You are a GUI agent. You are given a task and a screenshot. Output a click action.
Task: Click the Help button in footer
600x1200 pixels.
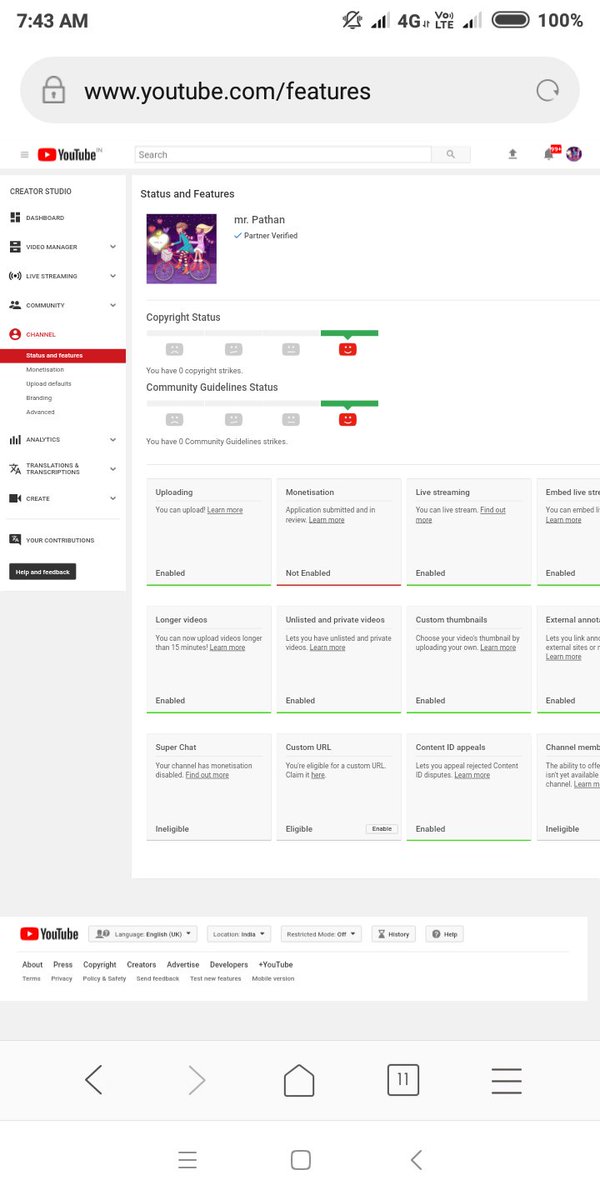(445, 934)
